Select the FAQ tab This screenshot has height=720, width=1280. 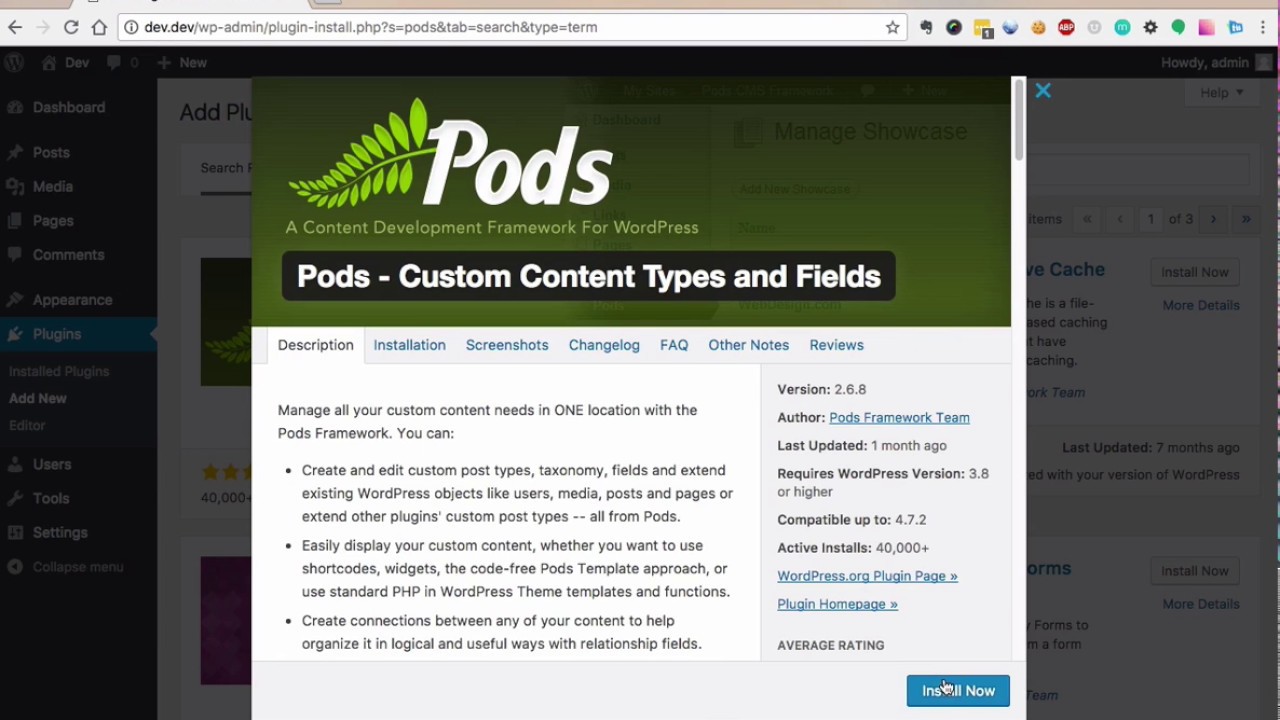(x=674, y=345)
